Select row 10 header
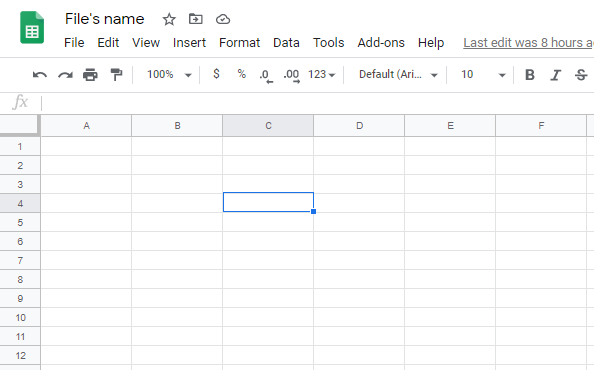The width and height of the screenshot is (594, 370). [20, 317]
